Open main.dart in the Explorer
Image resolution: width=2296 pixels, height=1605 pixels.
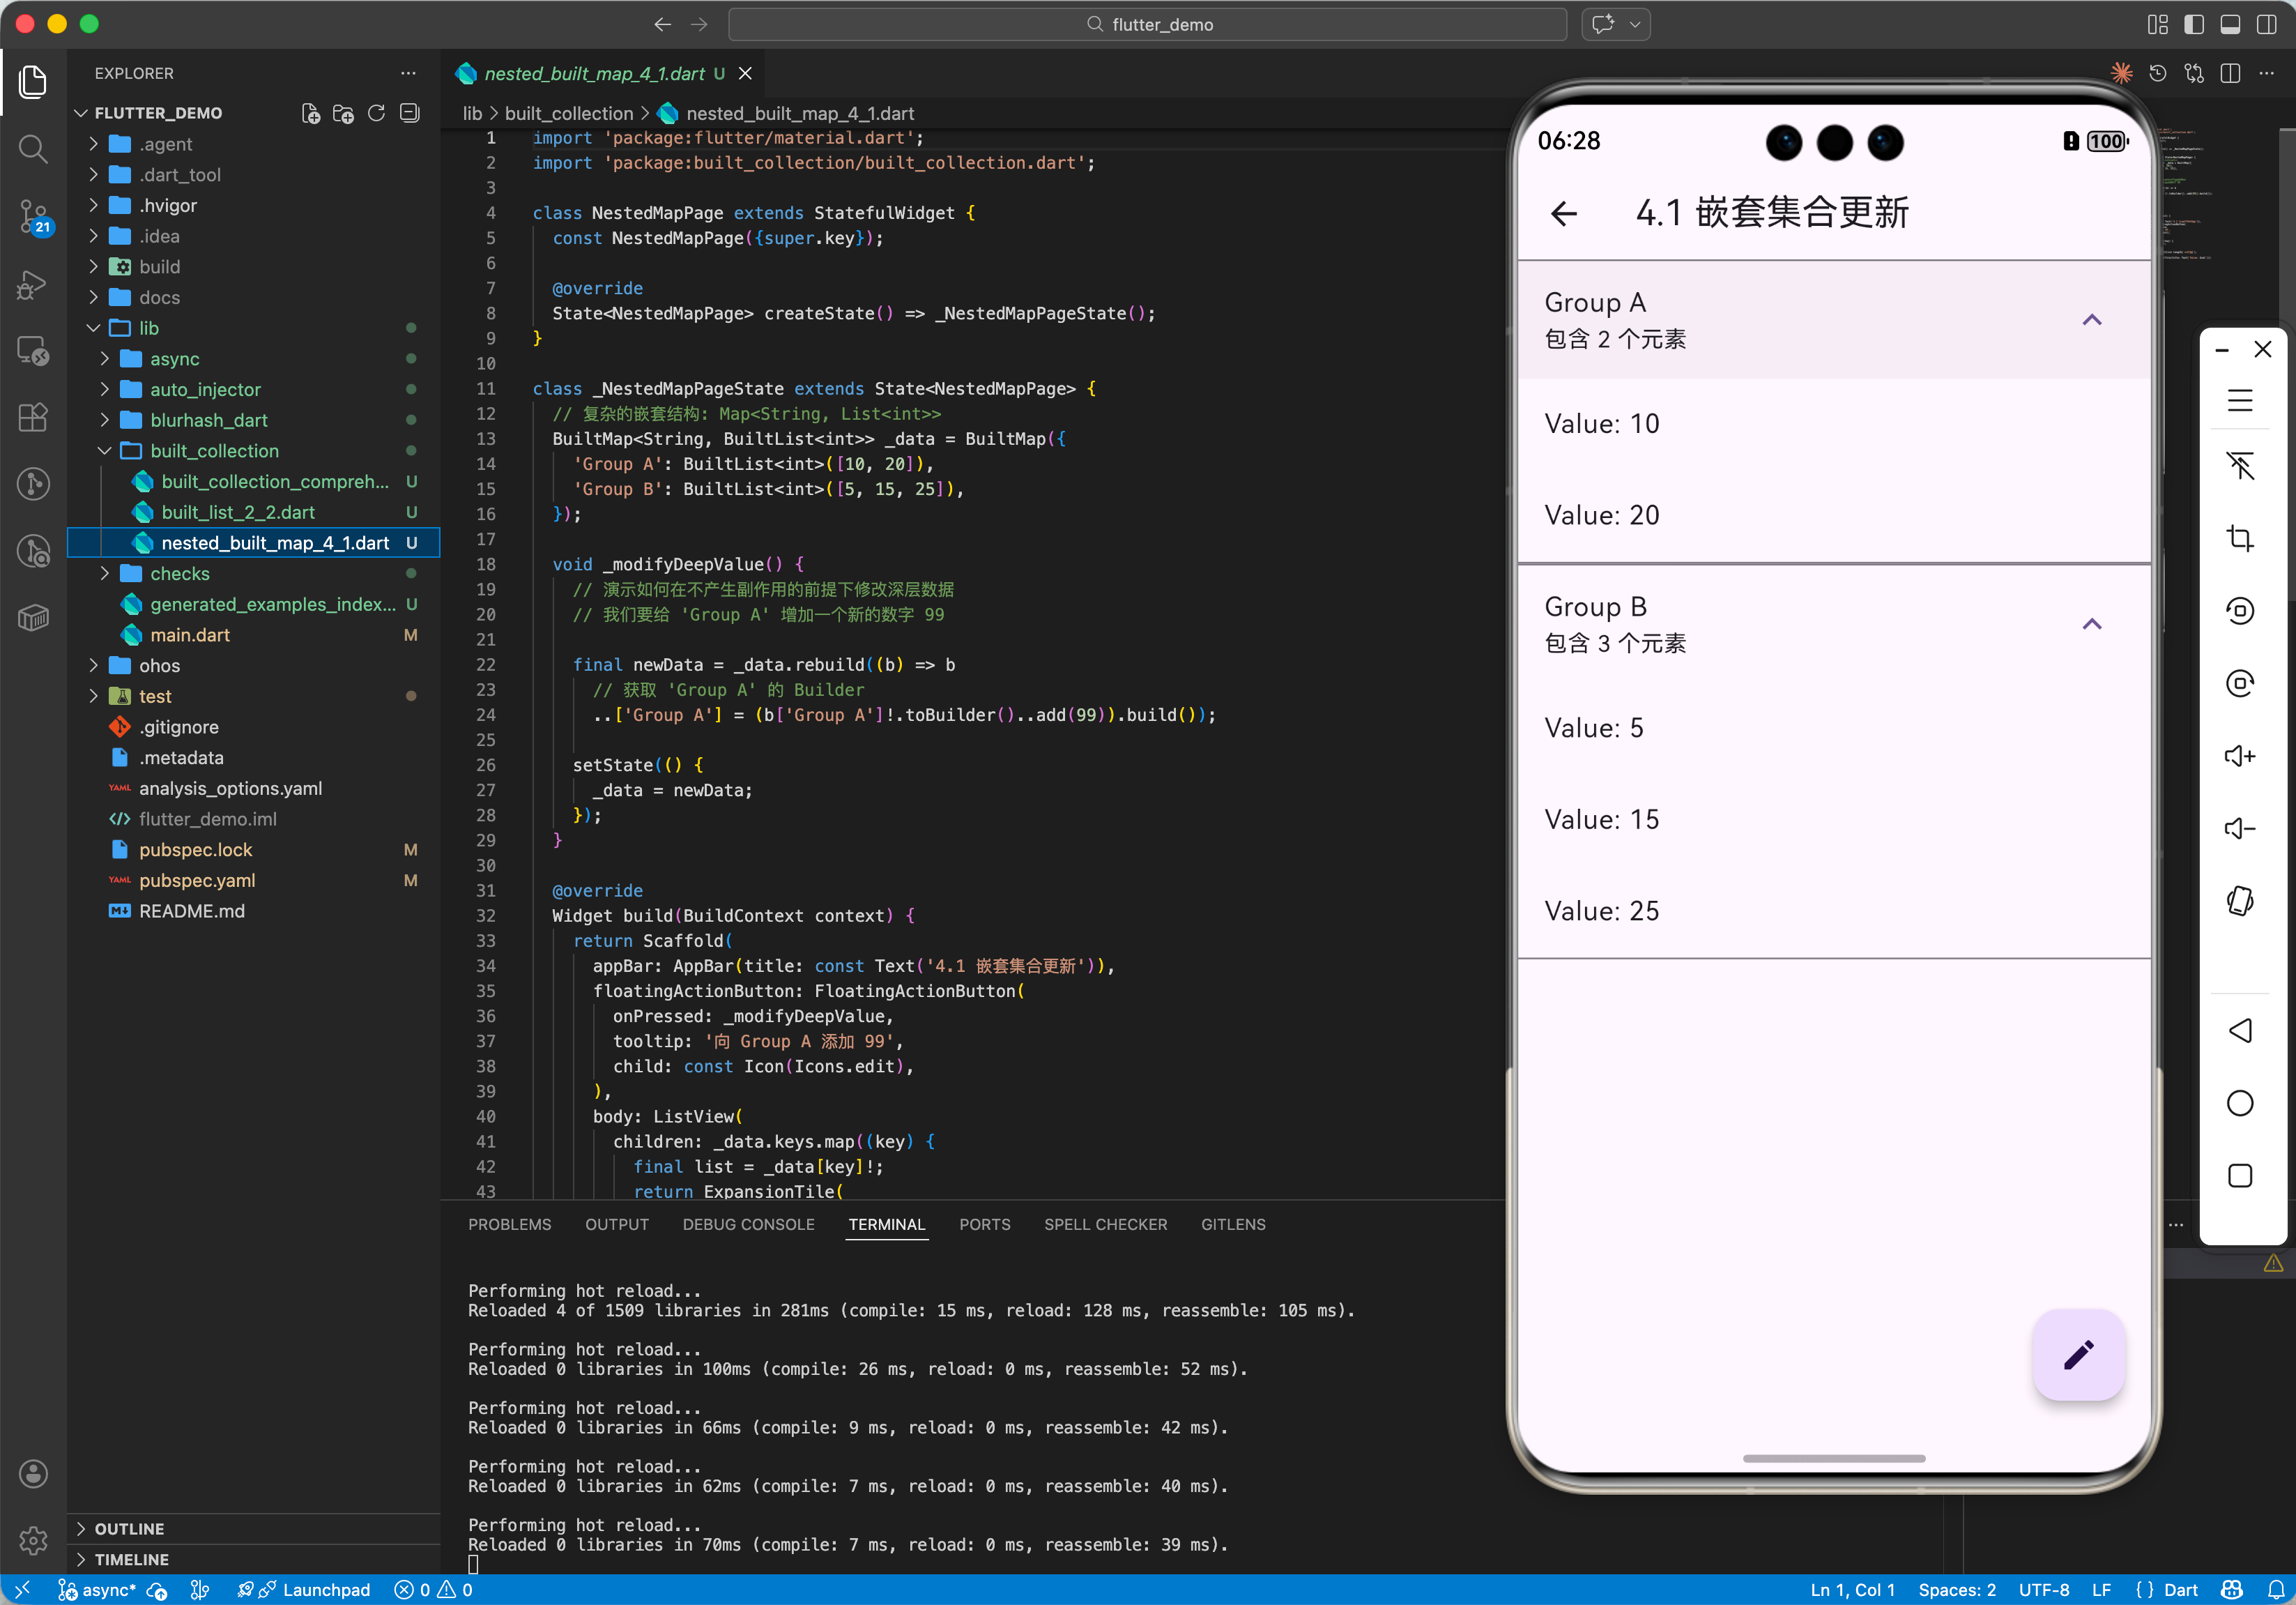(x=190, y=635)
